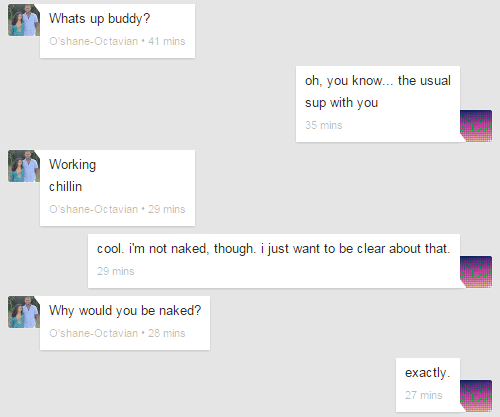
Task: Click the pixel avatar beside the "exactly." message
Action: (476, 396)
